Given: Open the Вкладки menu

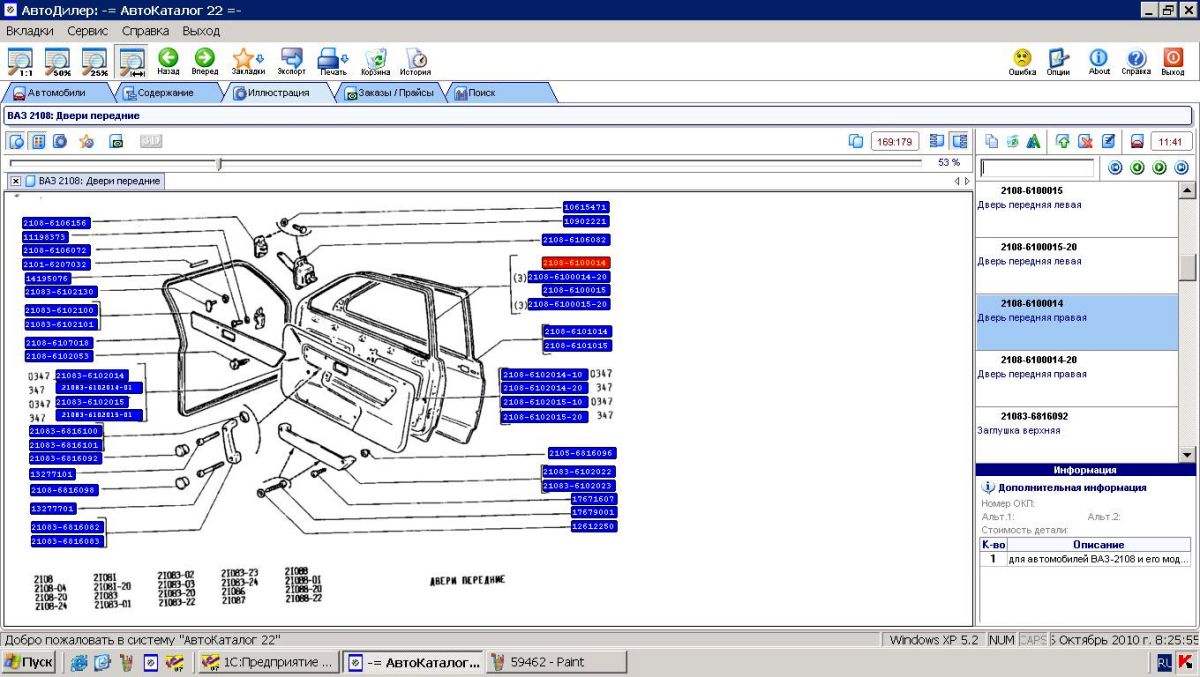Looking at the screenshot, I should coord(30,31).
